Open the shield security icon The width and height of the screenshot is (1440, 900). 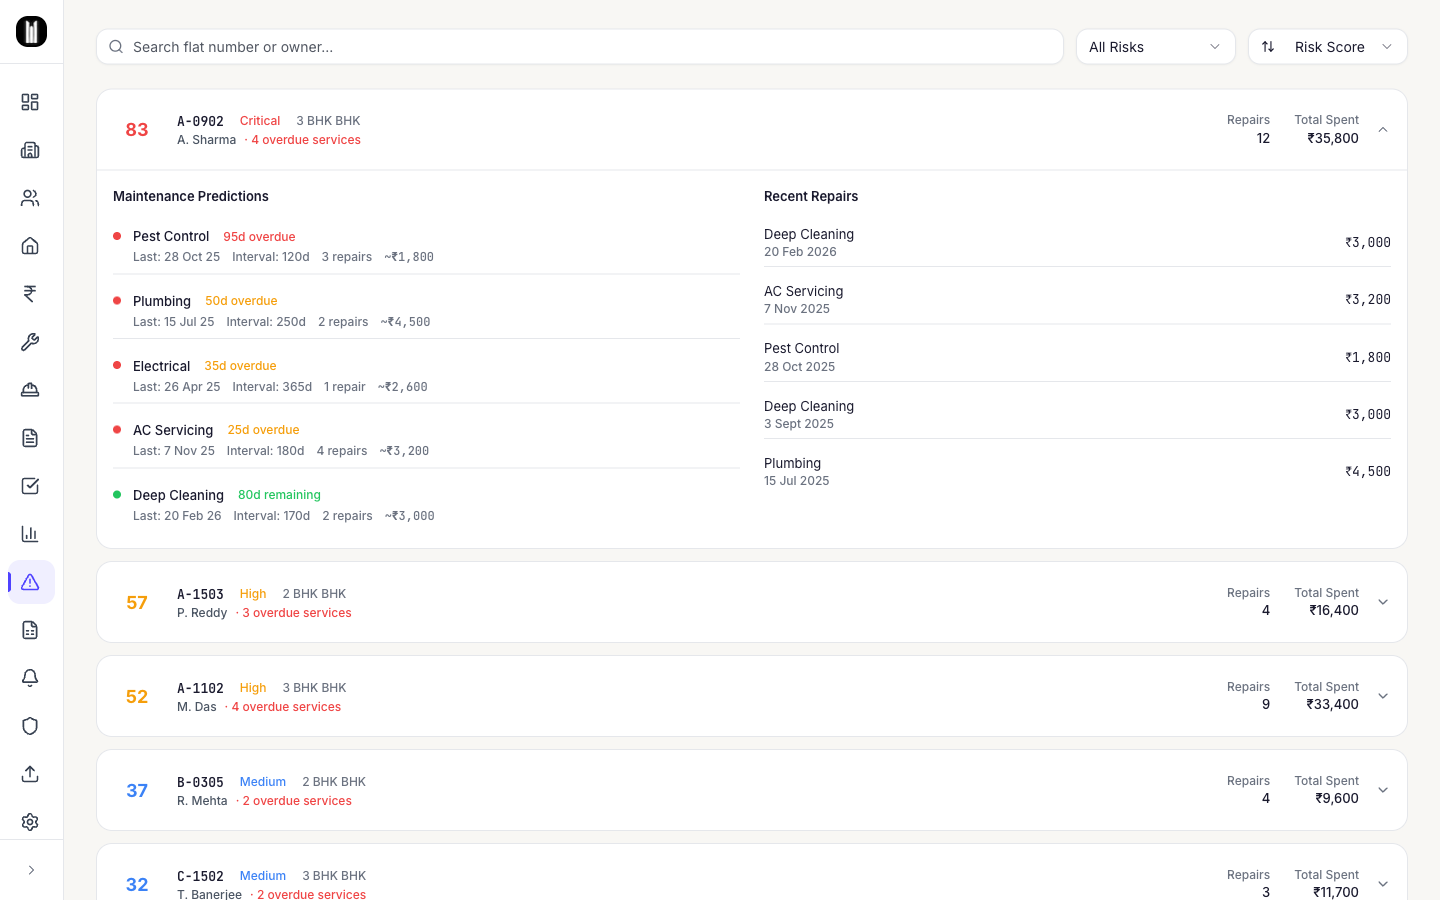(30, 726)
